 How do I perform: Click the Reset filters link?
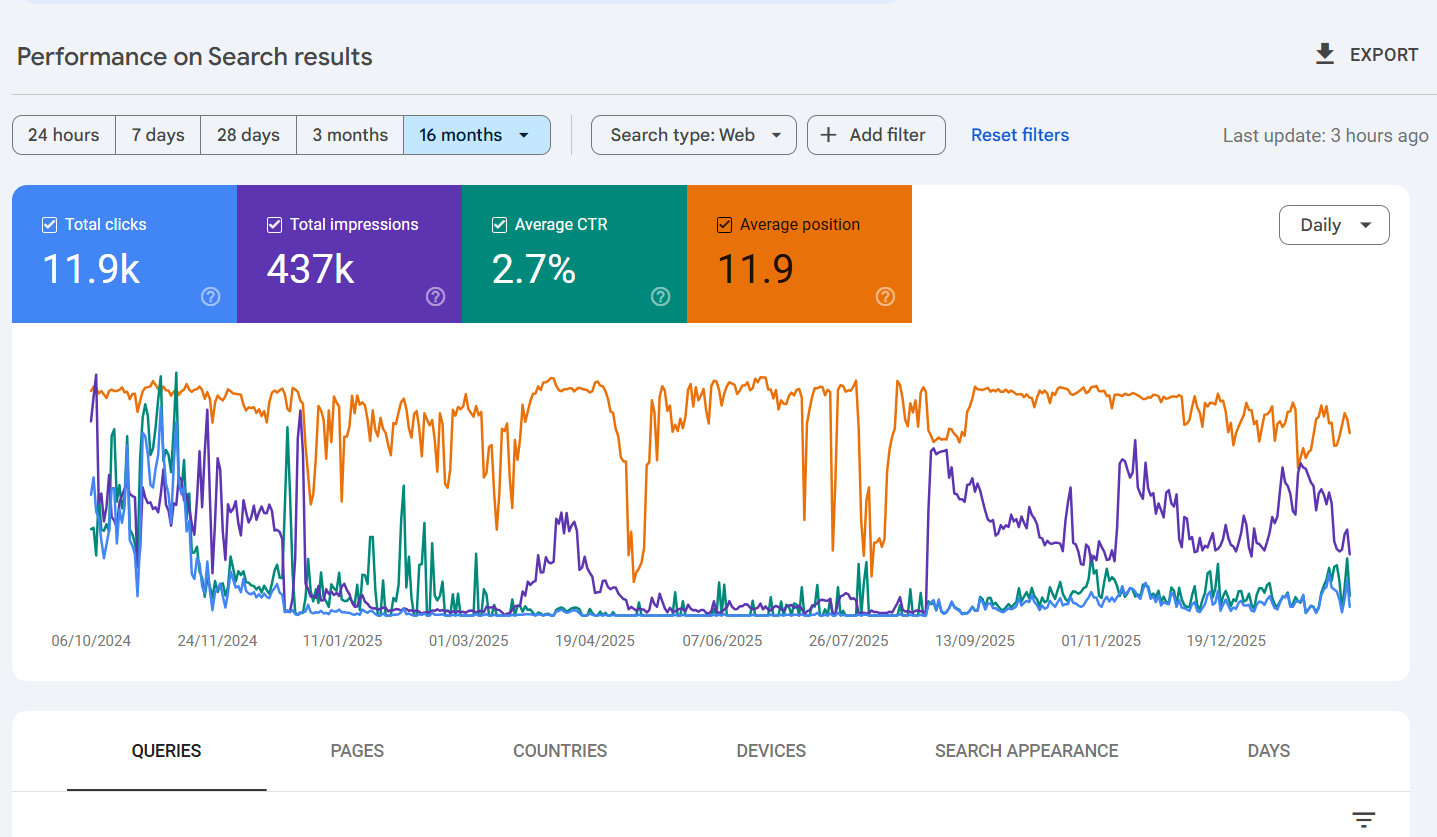point(1020,135)
